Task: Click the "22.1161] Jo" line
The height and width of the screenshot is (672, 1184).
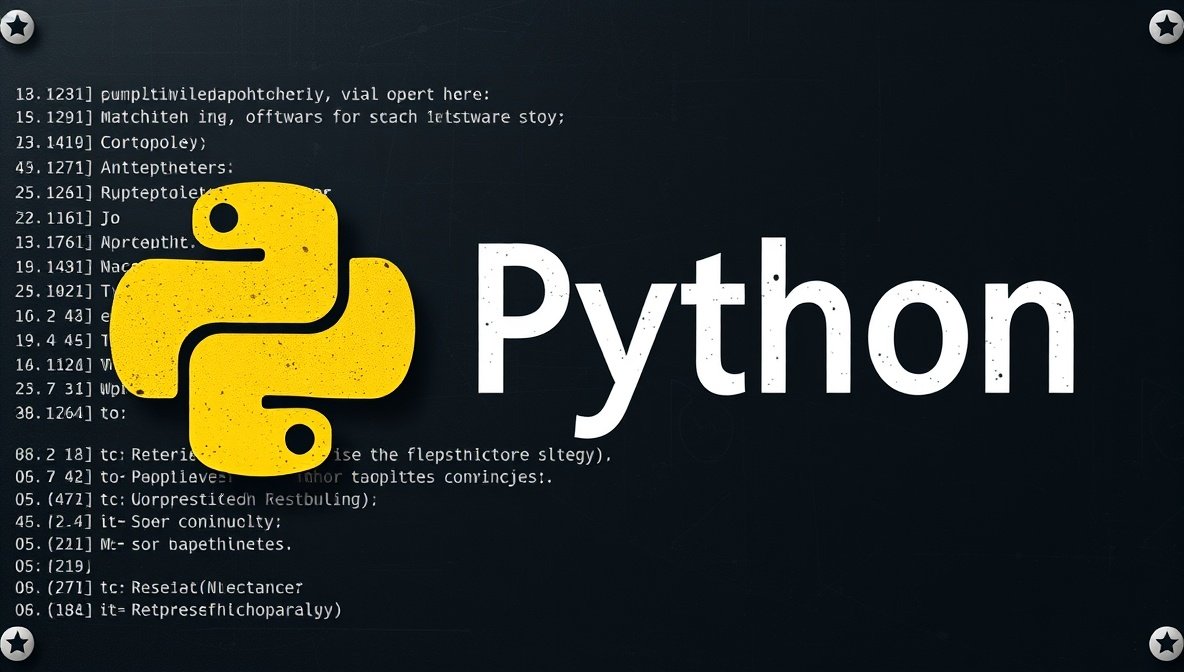Action: coord(68,218)
